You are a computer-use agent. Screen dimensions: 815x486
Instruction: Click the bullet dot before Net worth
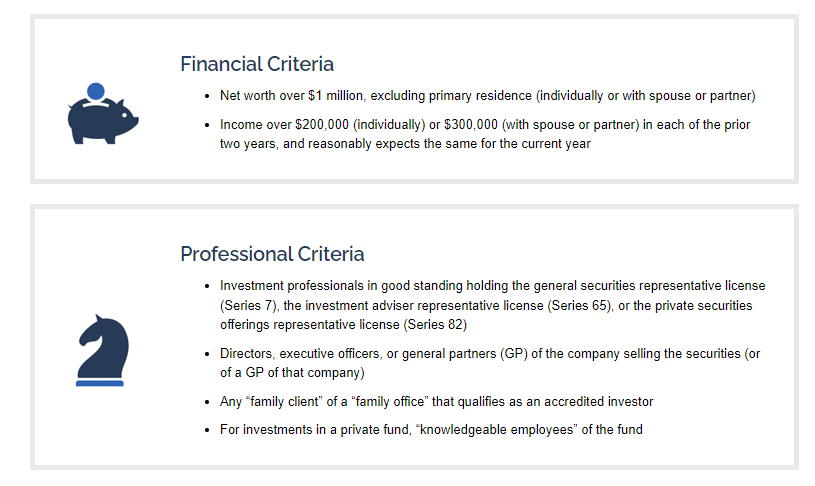pyautogui.click(x=207, y=96)
